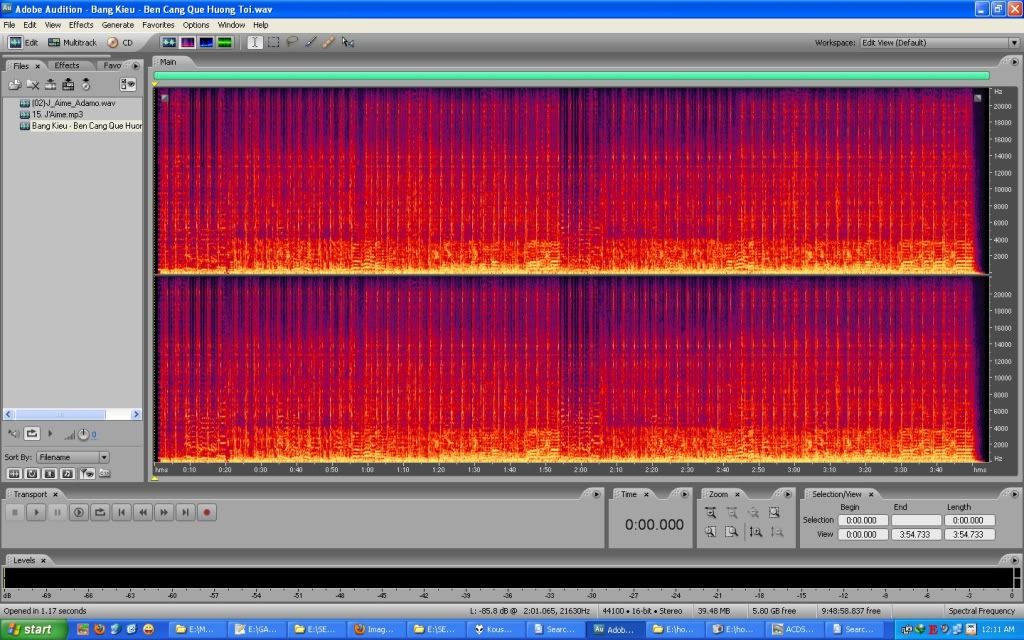Select the Time Selection tool
Viewport: 1024px width, 640px height.
[x=255, y=42]
